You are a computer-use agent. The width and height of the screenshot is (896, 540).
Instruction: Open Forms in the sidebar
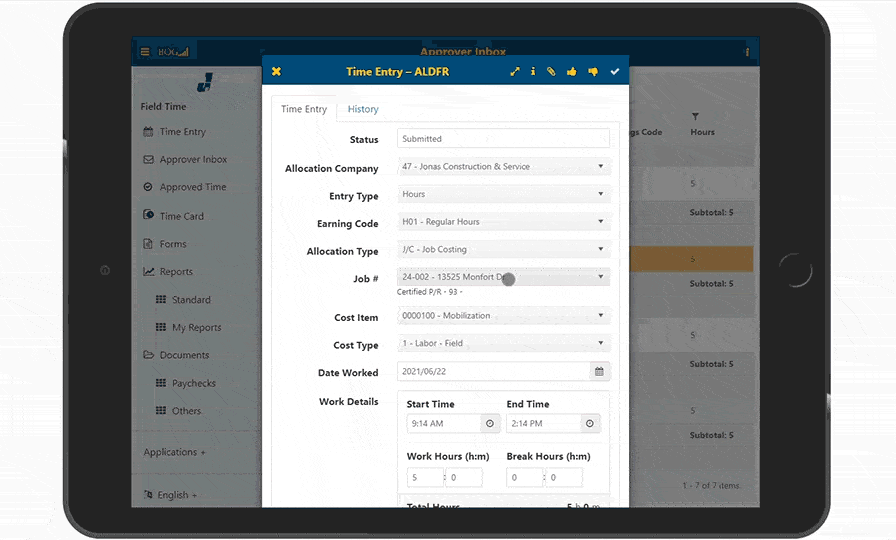(x=165, y=244)
